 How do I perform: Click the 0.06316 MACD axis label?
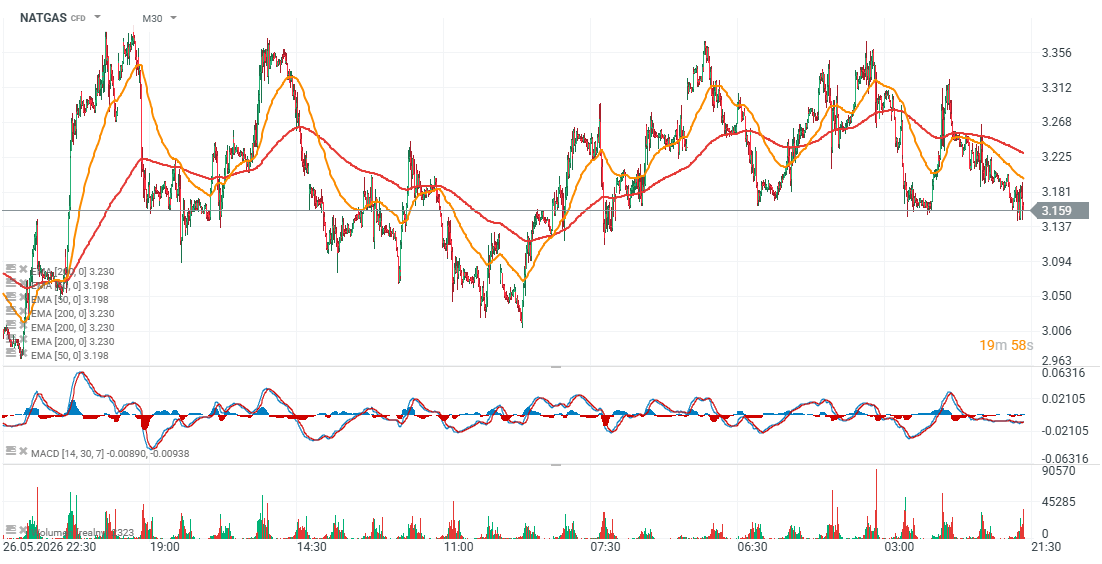(x=1061, y=373)
